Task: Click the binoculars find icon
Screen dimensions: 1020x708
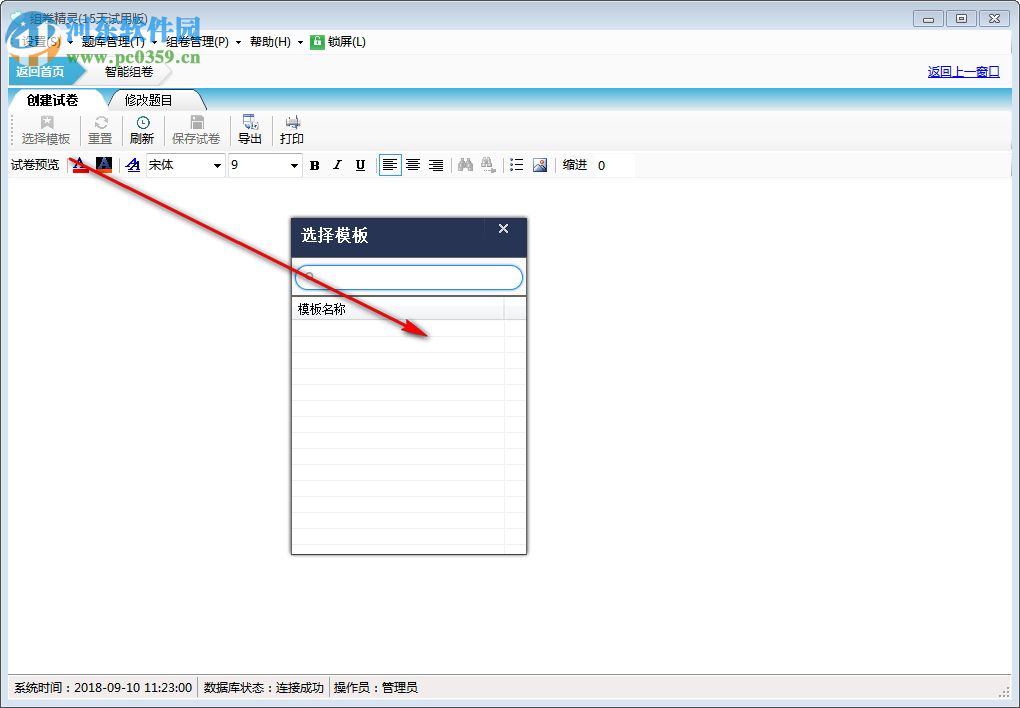Action: tap(465, 165)
